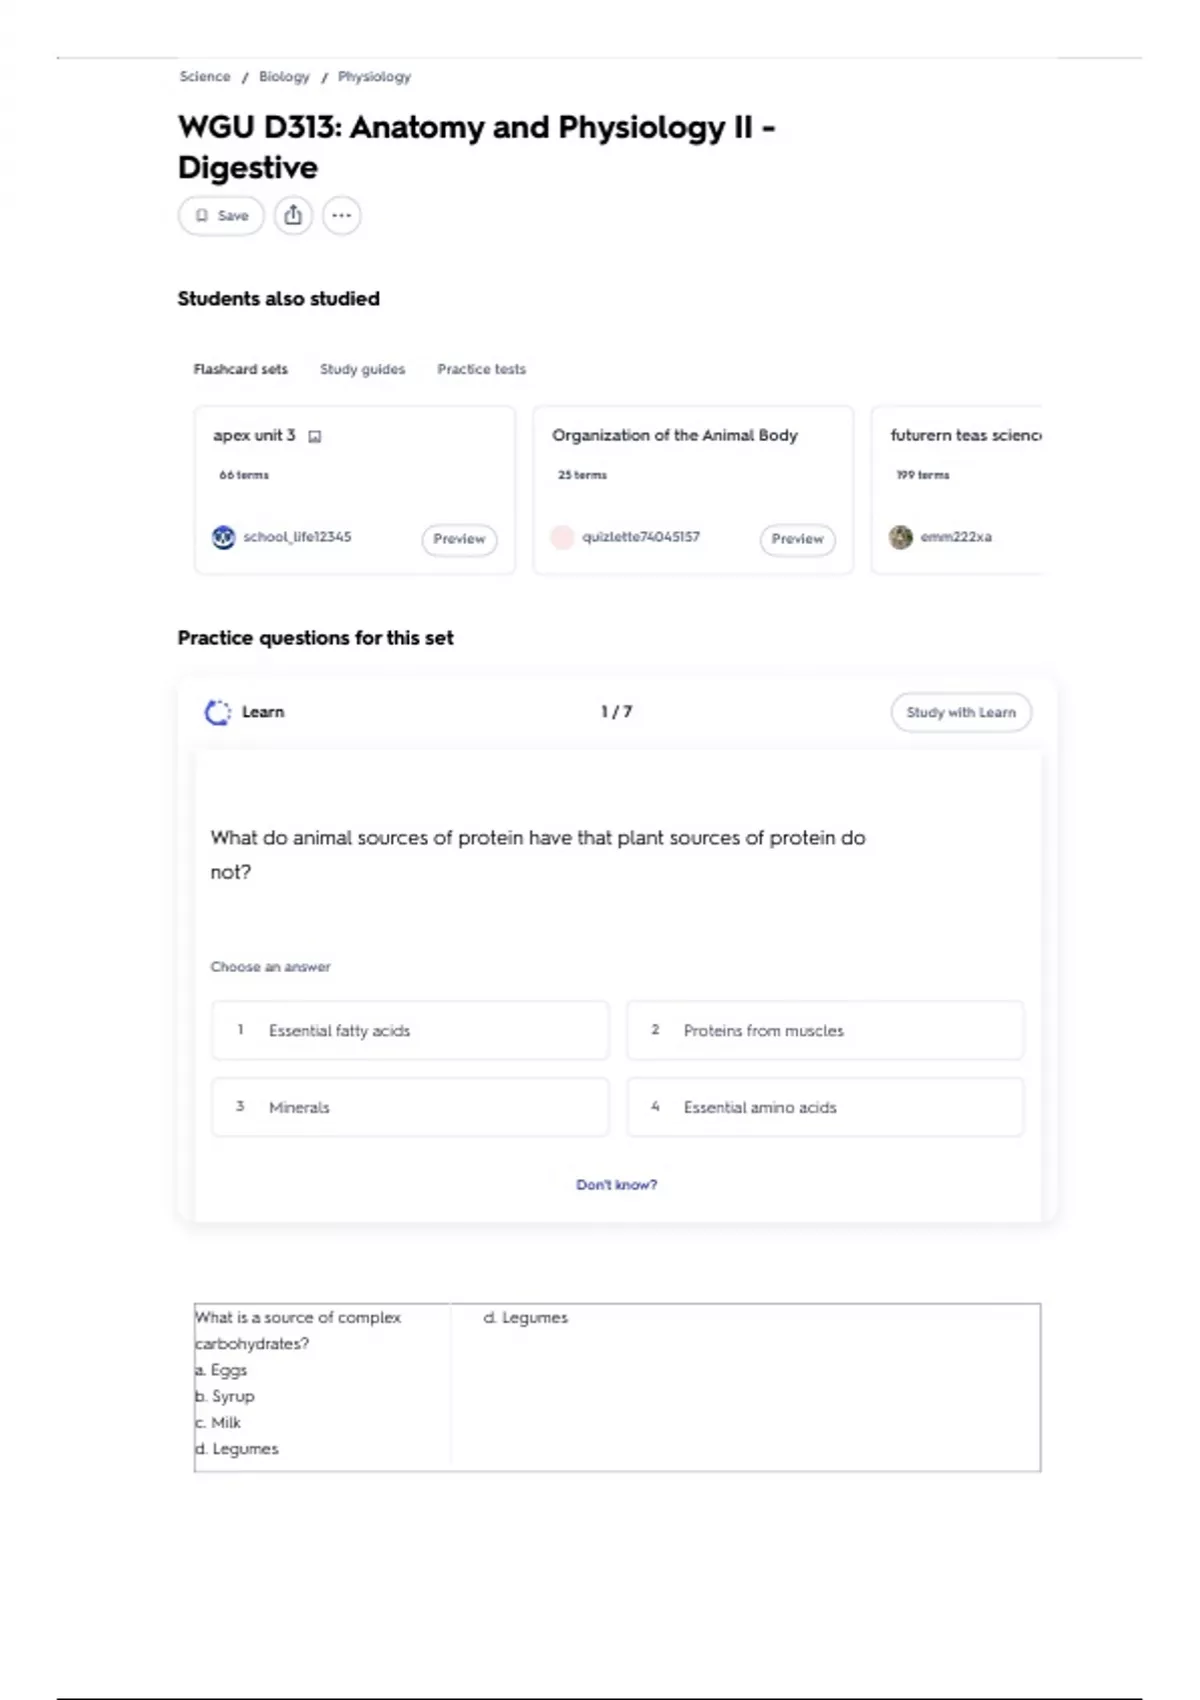The image size is (1200, 1700).
Task: Open the Physiology breadcrumb link
Action: [374, 77]
